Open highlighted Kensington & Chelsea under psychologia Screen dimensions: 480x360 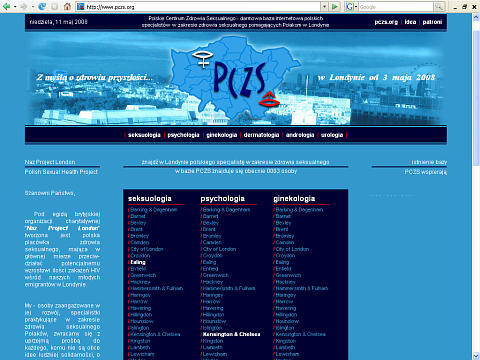(231, 334)
